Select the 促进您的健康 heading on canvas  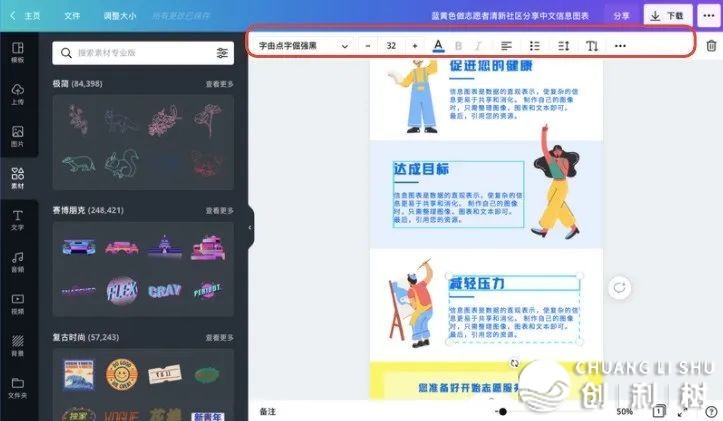pyautogui.click(x=491, y=65)
